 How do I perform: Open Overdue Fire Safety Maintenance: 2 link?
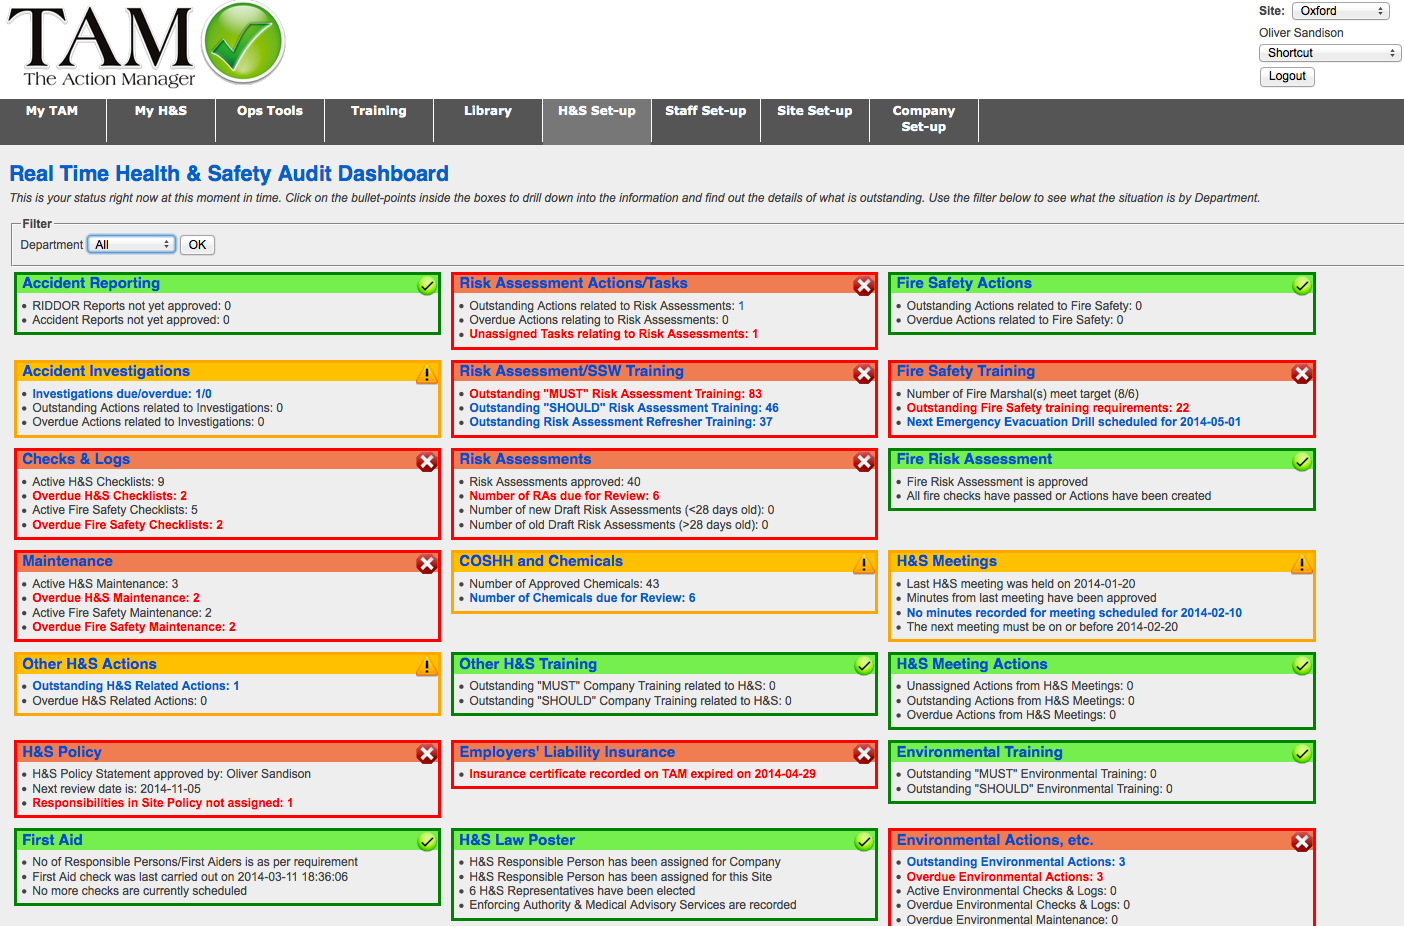coord(134,627)
